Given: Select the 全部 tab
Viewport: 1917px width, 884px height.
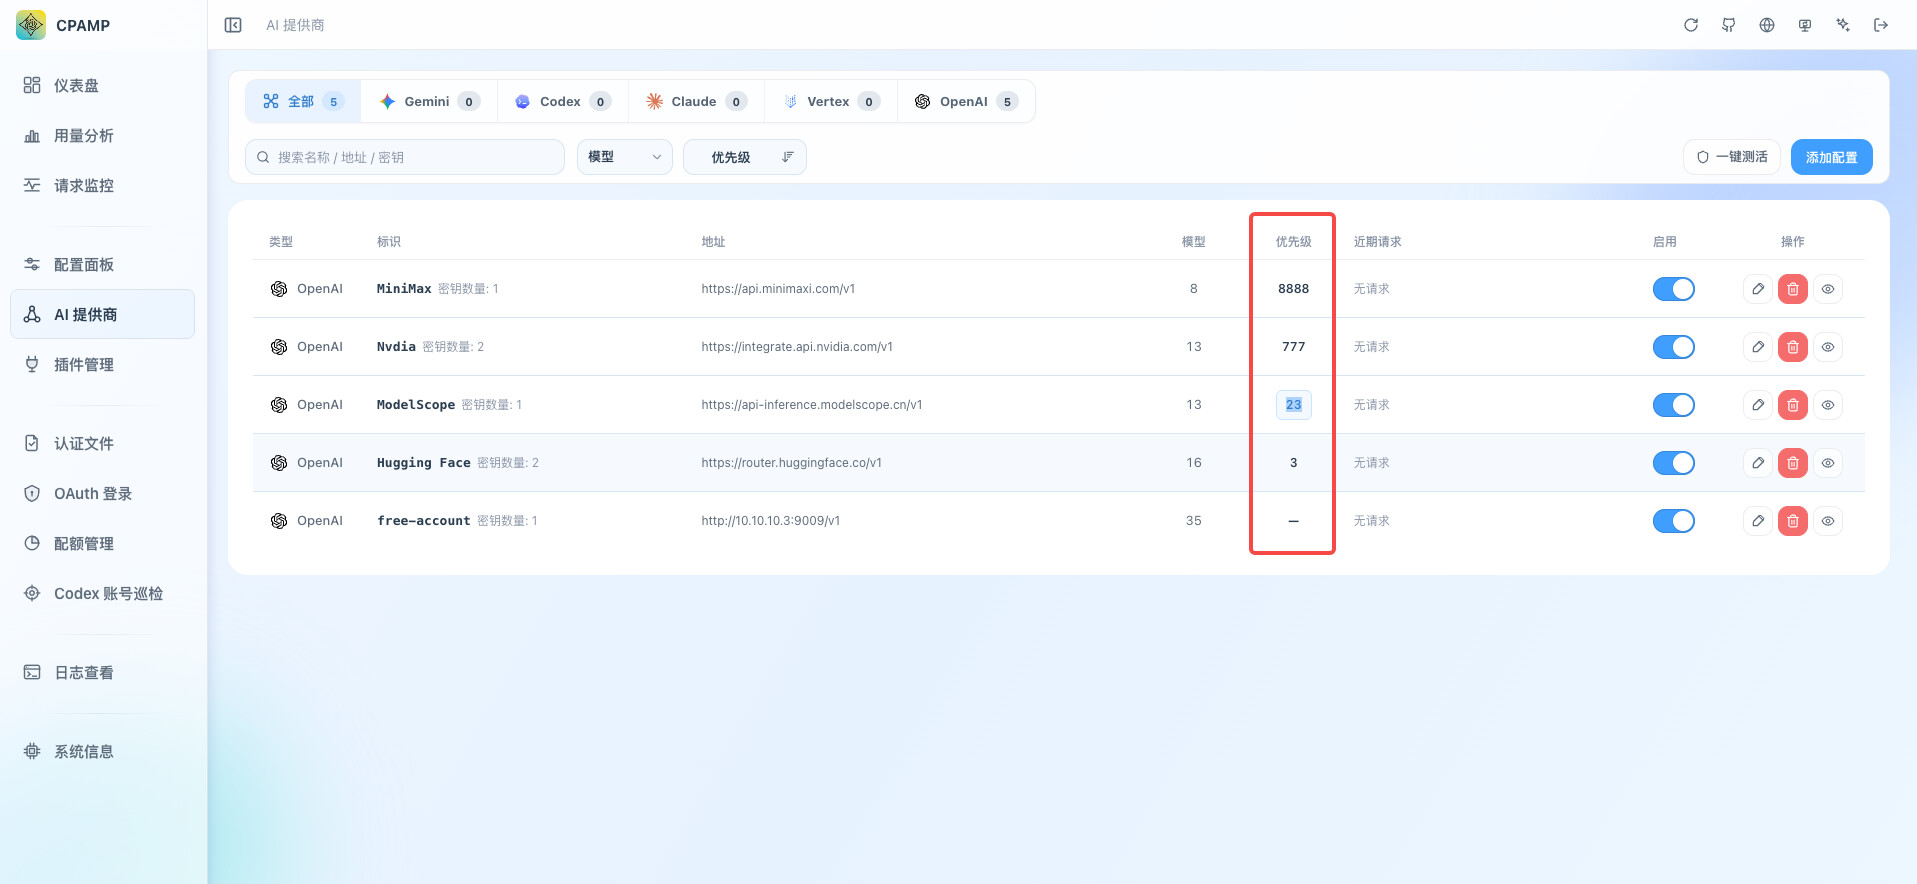Looking at the screenshot, I should click(x=303, y=101).
